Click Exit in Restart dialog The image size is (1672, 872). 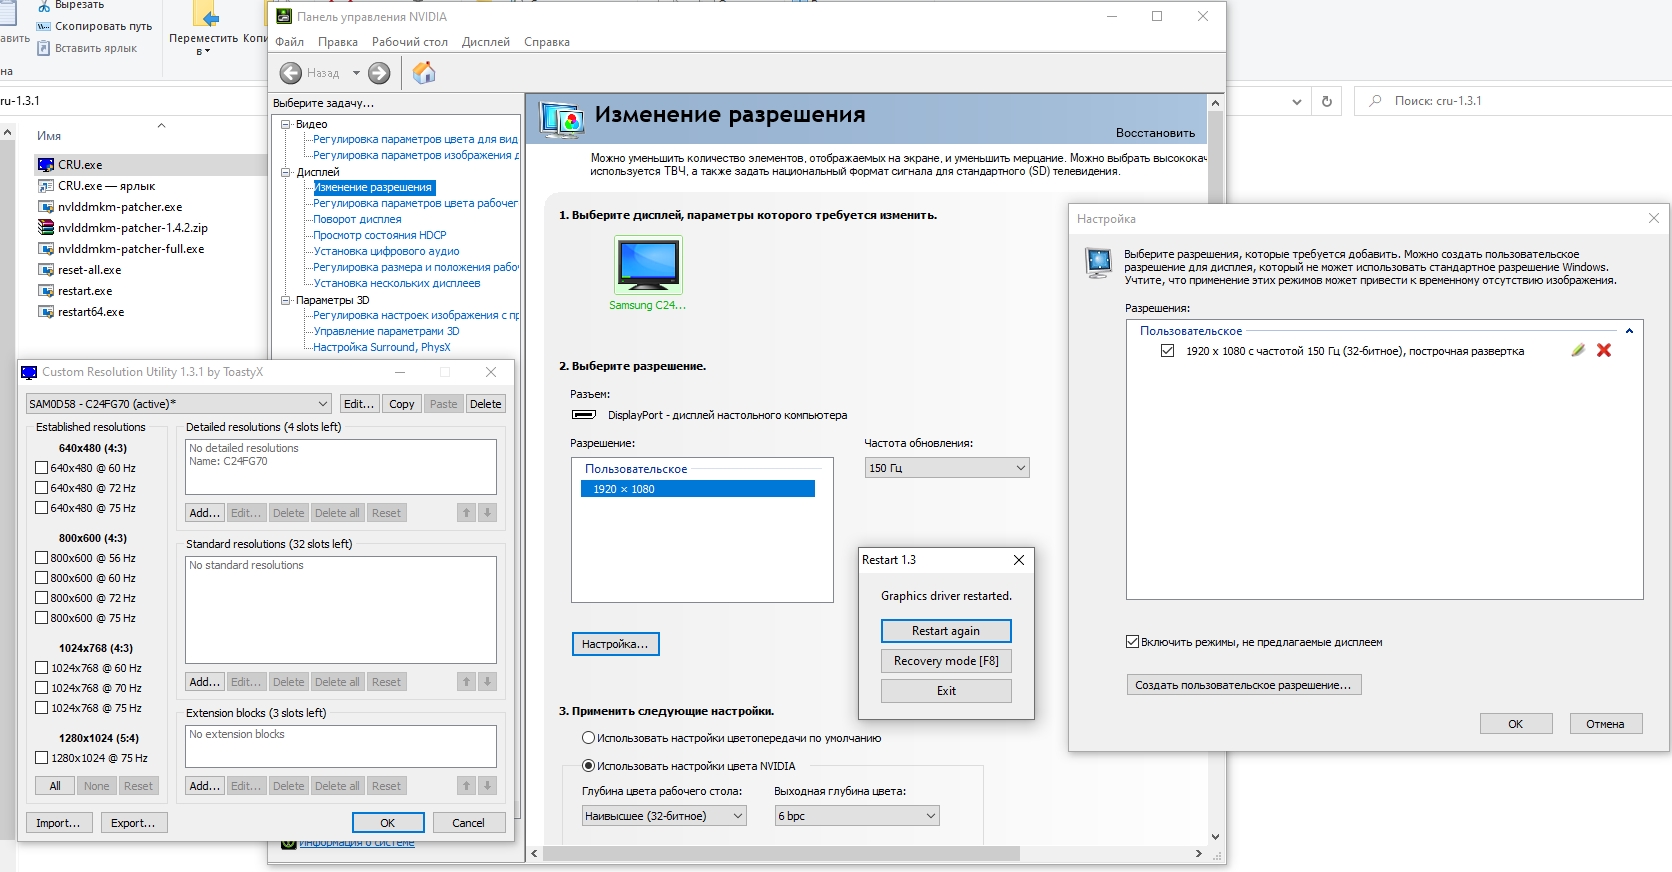946,691
